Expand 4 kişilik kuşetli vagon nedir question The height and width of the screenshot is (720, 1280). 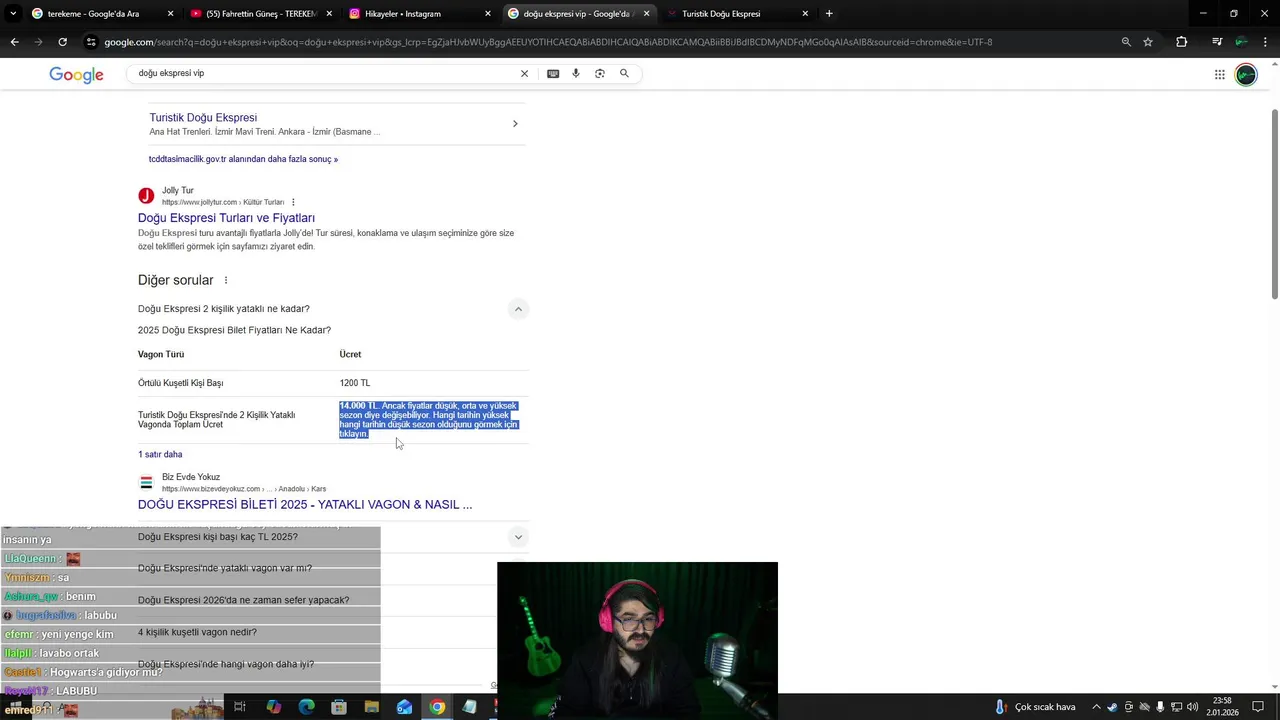197,632
